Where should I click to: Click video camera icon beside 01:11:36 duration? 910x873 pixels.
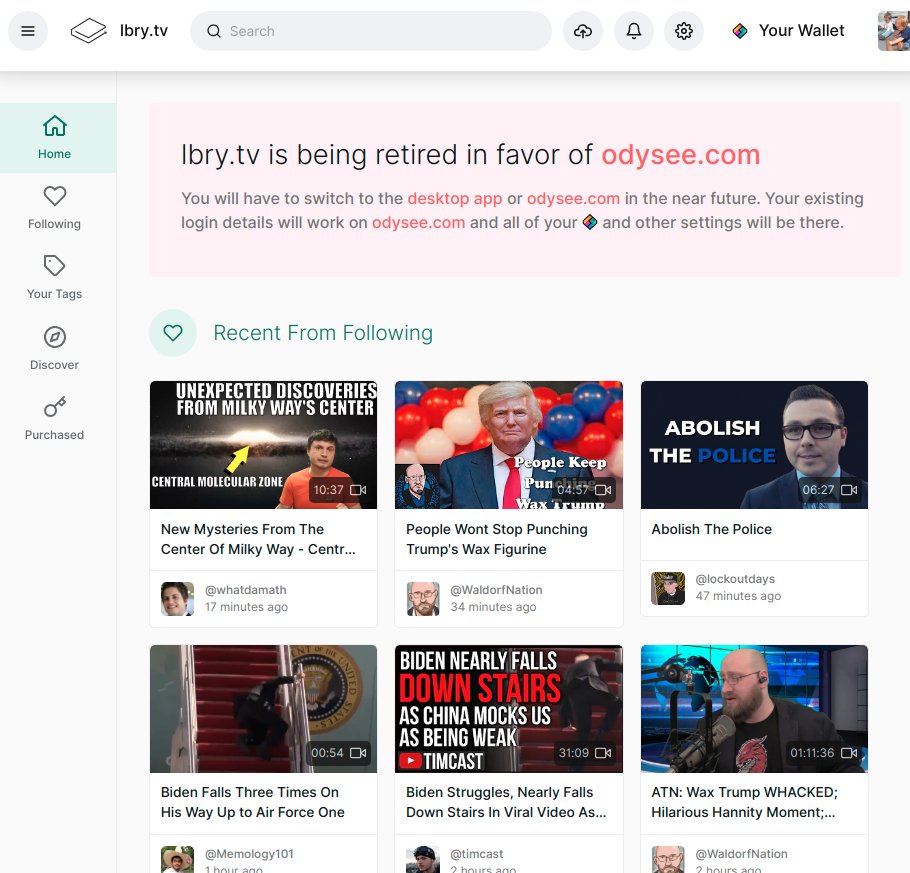click(849, 753)
